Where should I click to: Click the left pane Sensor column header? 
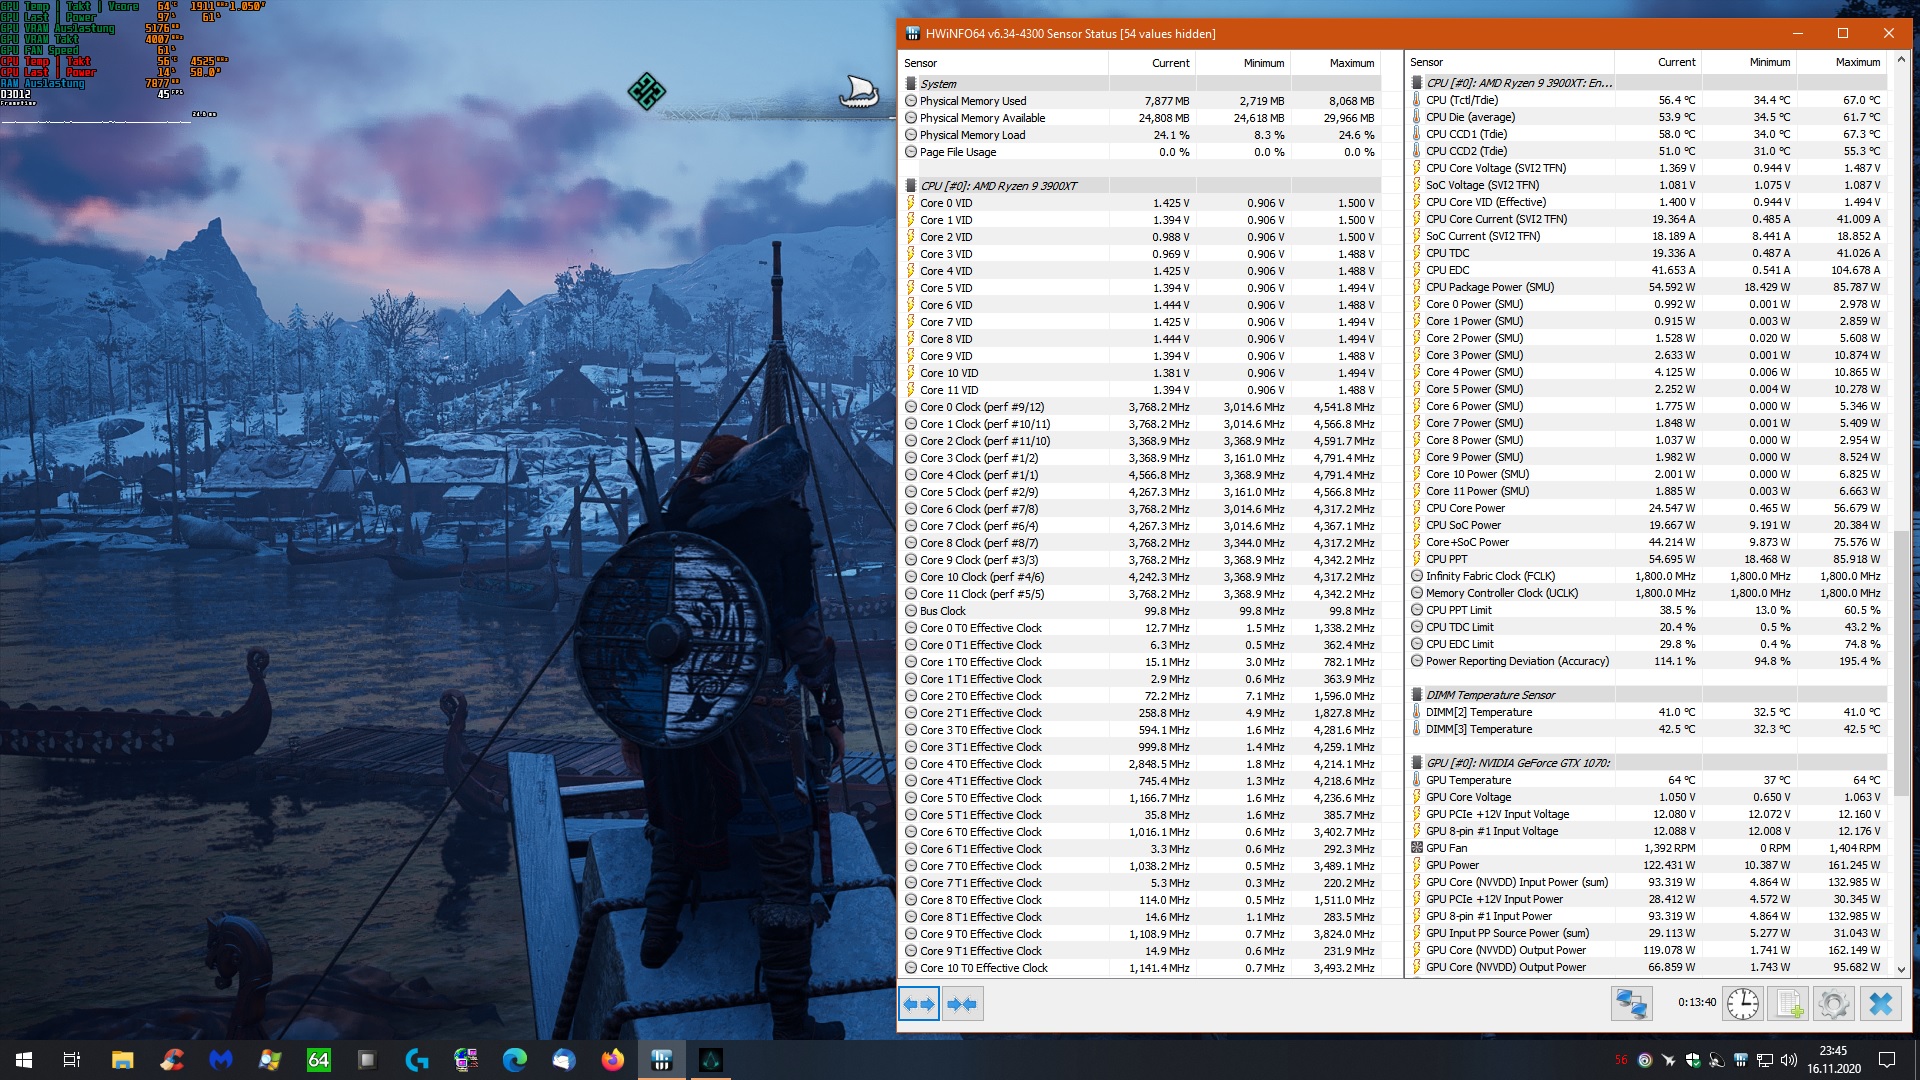coord(921,63)
